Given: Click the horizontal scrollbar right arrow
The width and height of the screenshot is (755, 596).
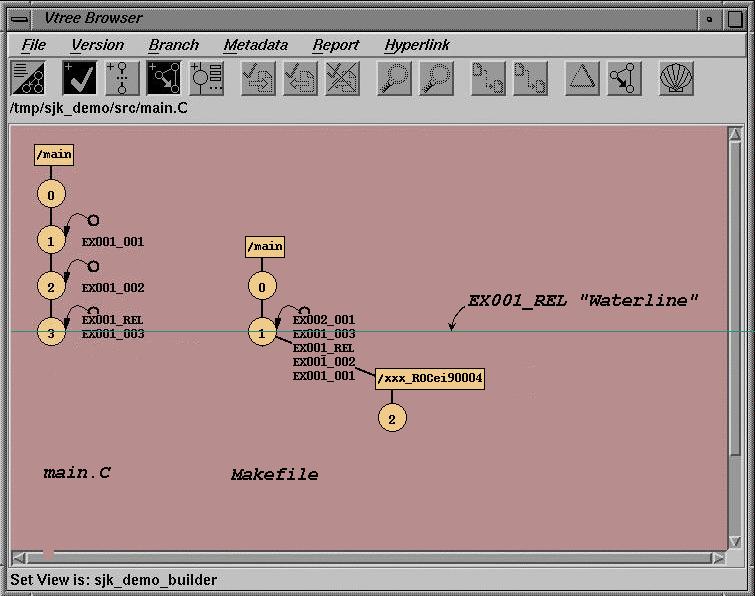Looking at the screenshot, I should click(717, 557).
